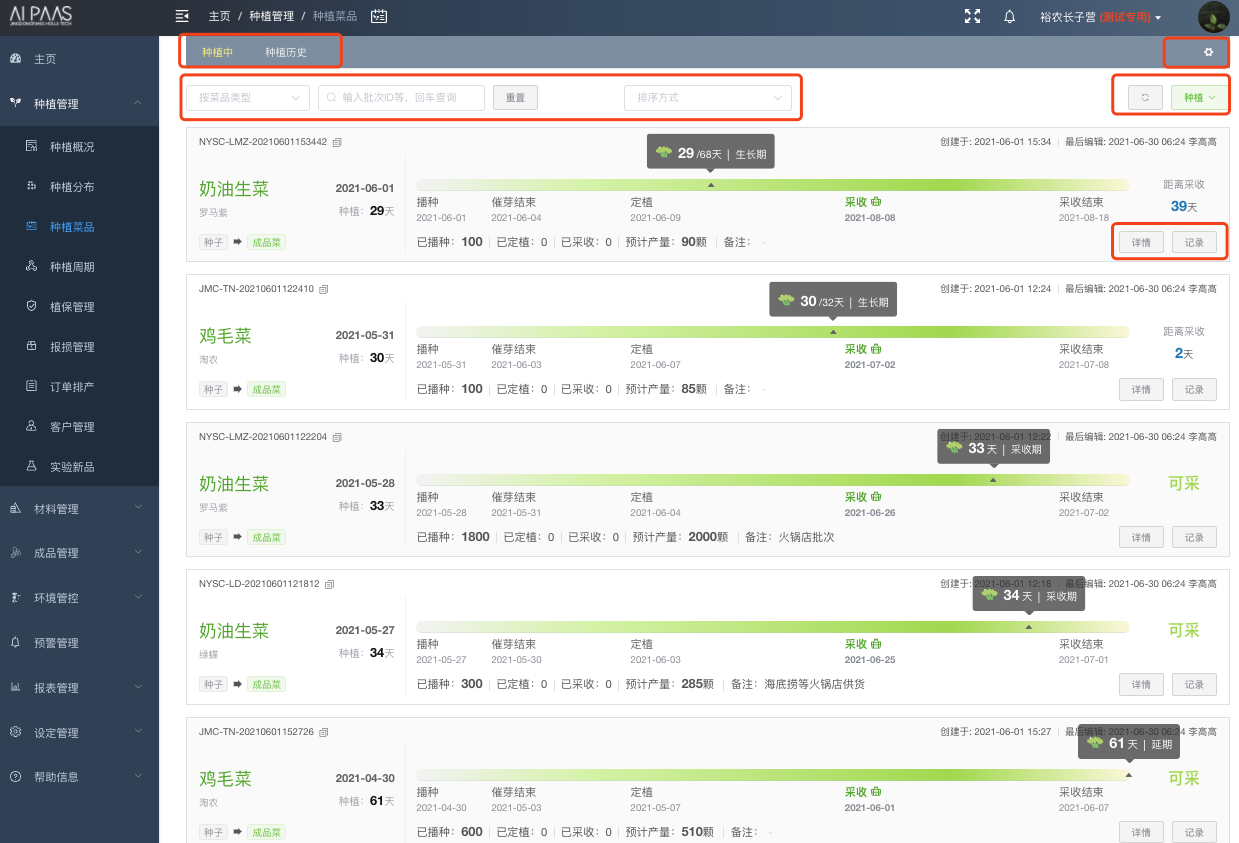Click the harvest icon next to 2021-08-08

[876, 201]
